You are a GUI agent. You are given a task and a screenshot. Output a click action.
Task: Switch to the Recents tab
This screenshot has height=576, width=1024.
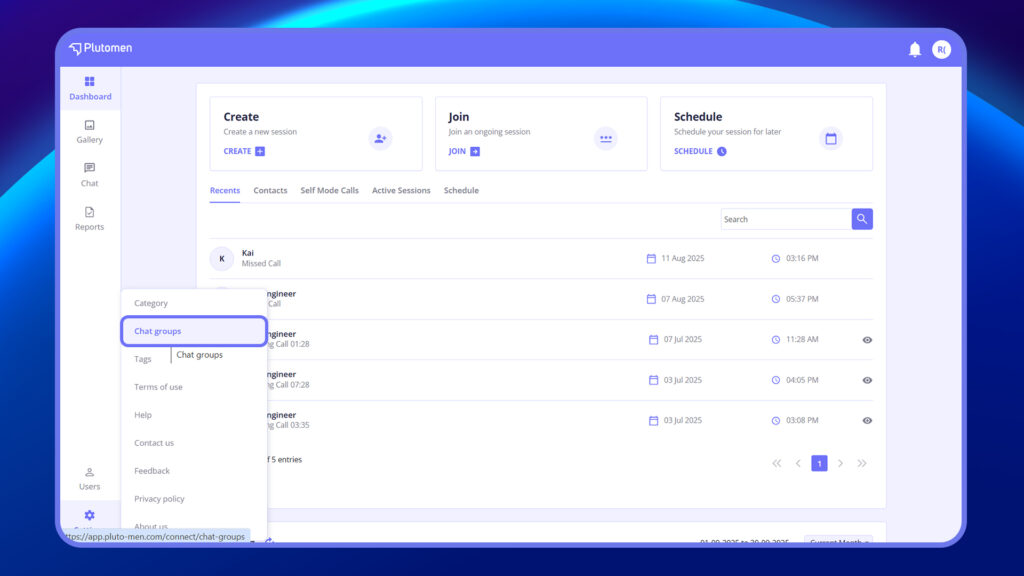225,191
